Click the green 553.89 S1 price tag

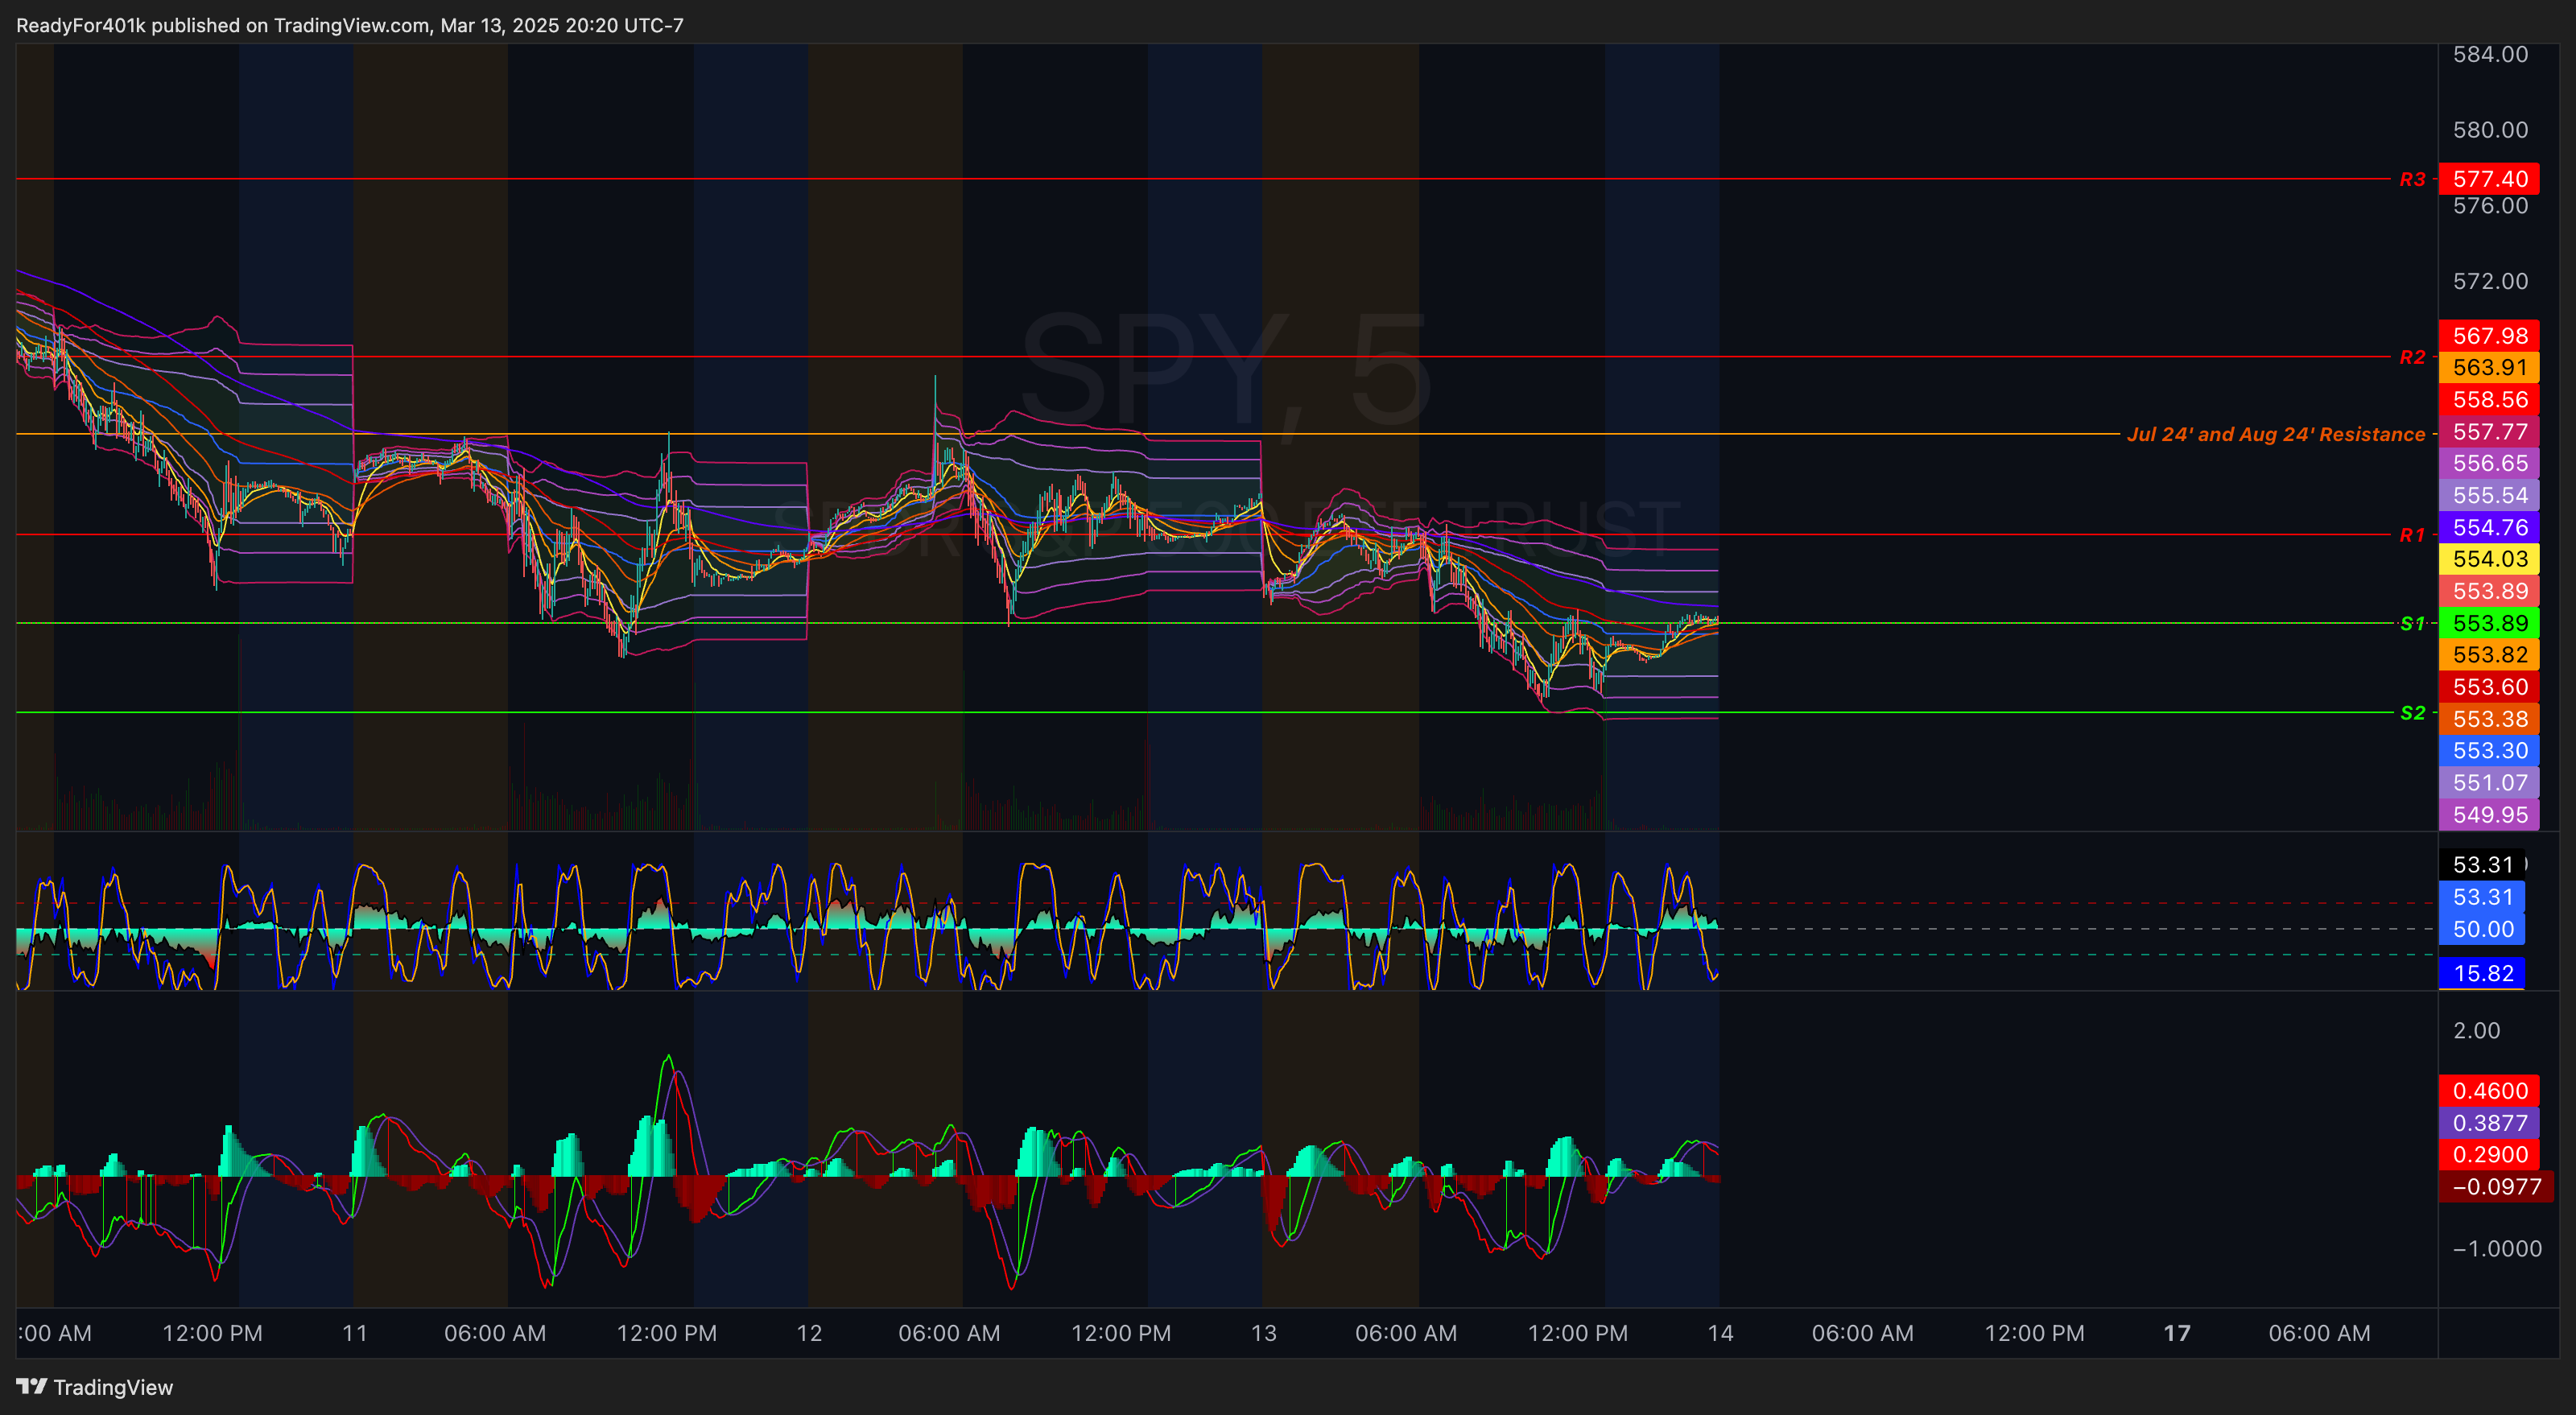click(x=2489, y=623)
